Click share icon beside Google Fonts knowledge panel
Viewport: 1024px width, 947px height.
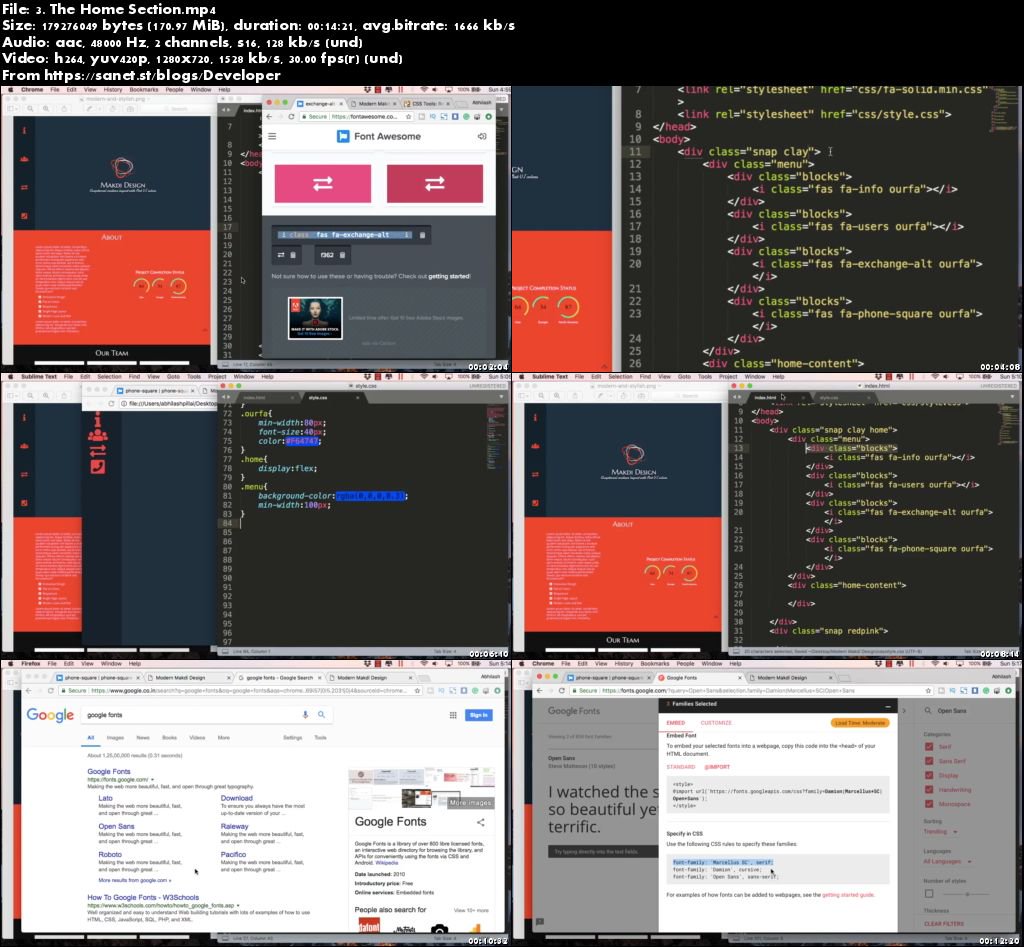pos(481,822)
